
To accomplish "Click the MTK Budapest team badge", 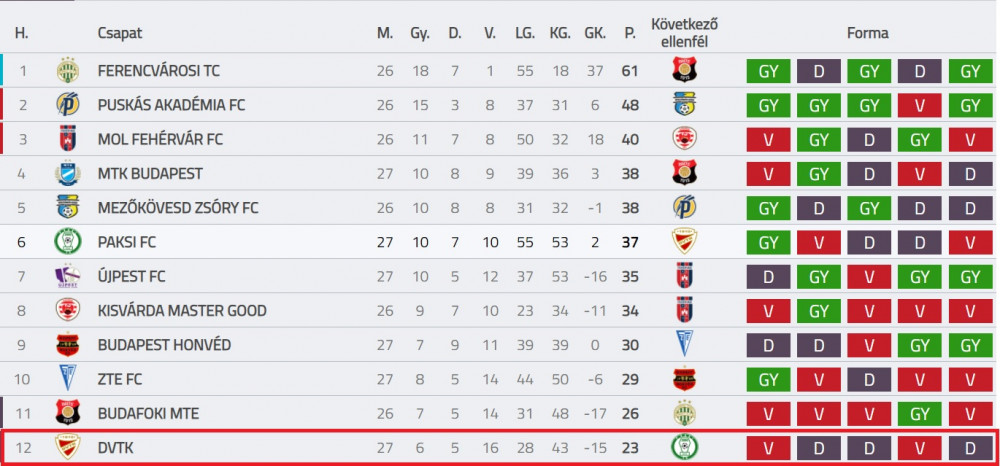I will pyautogui.click(x=68, y=173).
